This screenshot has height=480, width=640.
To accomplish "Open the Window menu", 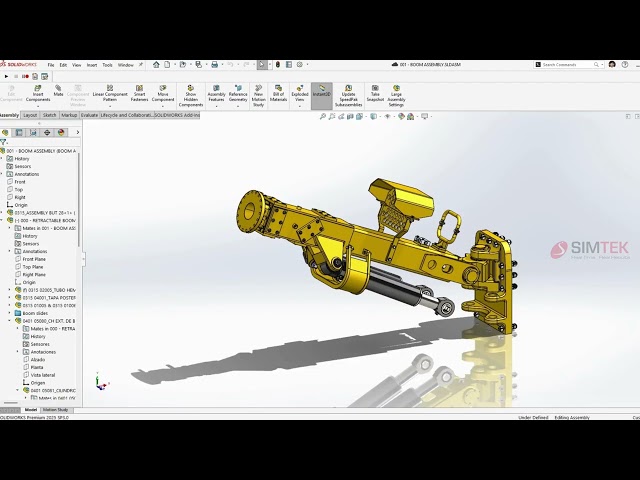I will tap(126, 65).
